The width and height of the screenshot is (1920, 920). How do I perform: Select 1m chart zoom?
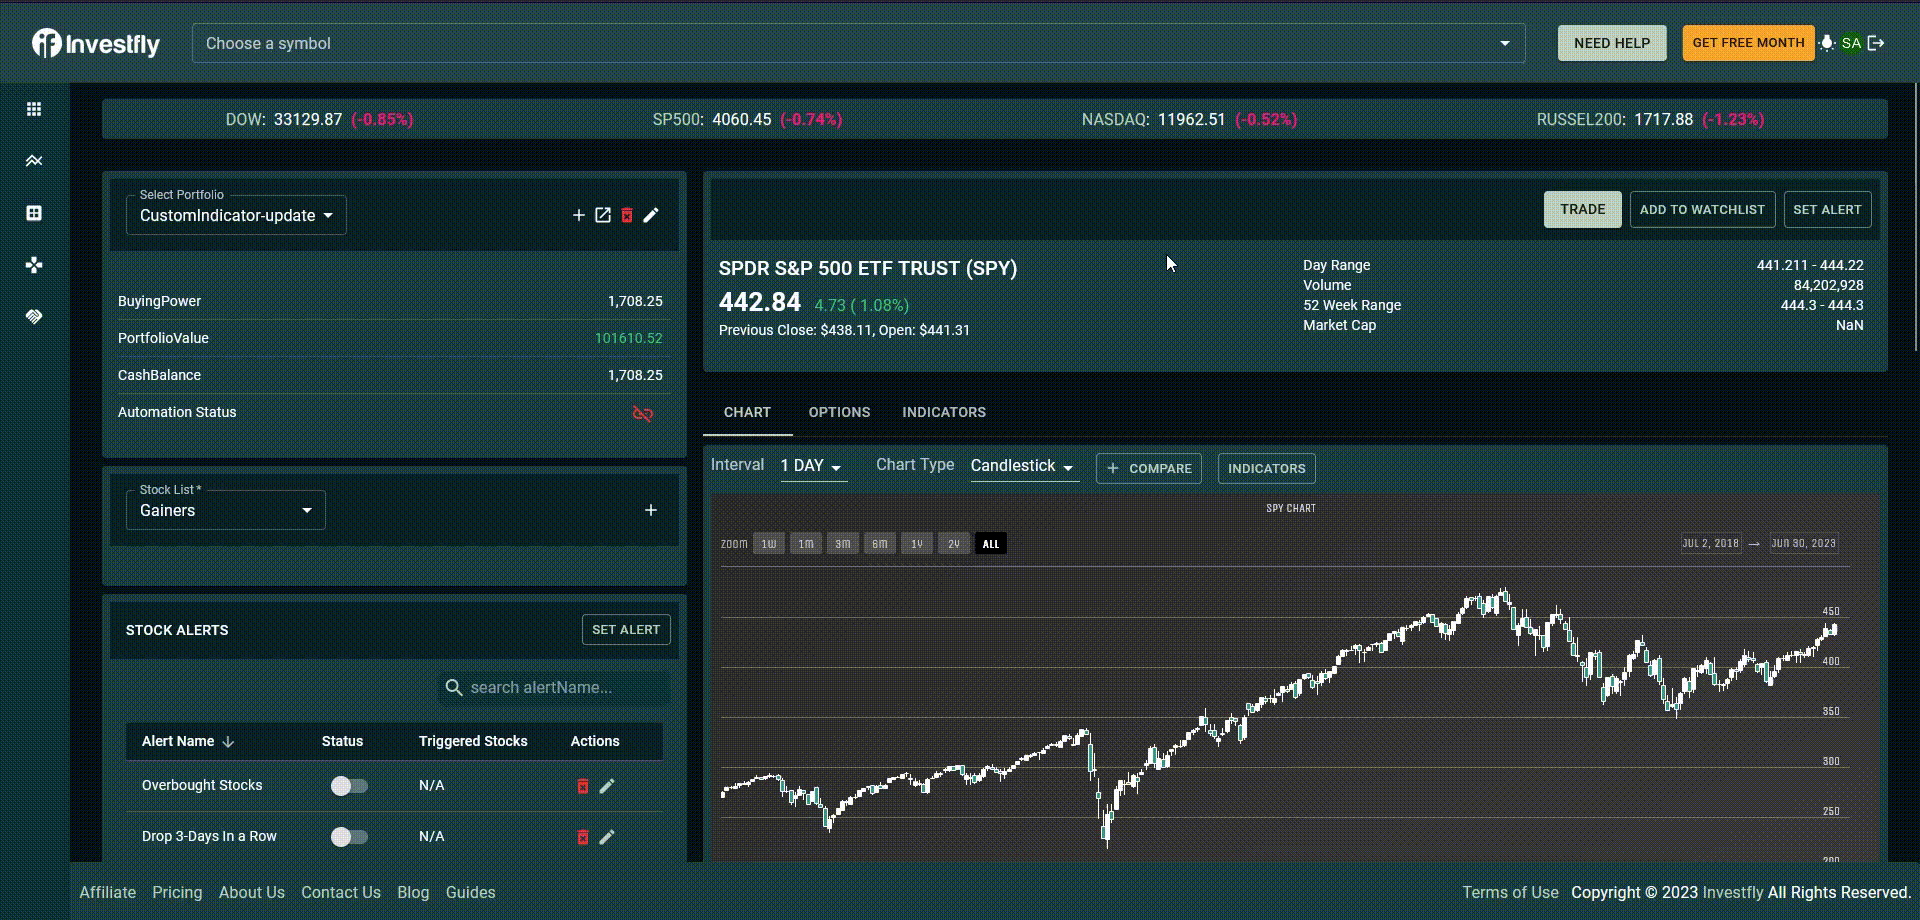[806, 544]
